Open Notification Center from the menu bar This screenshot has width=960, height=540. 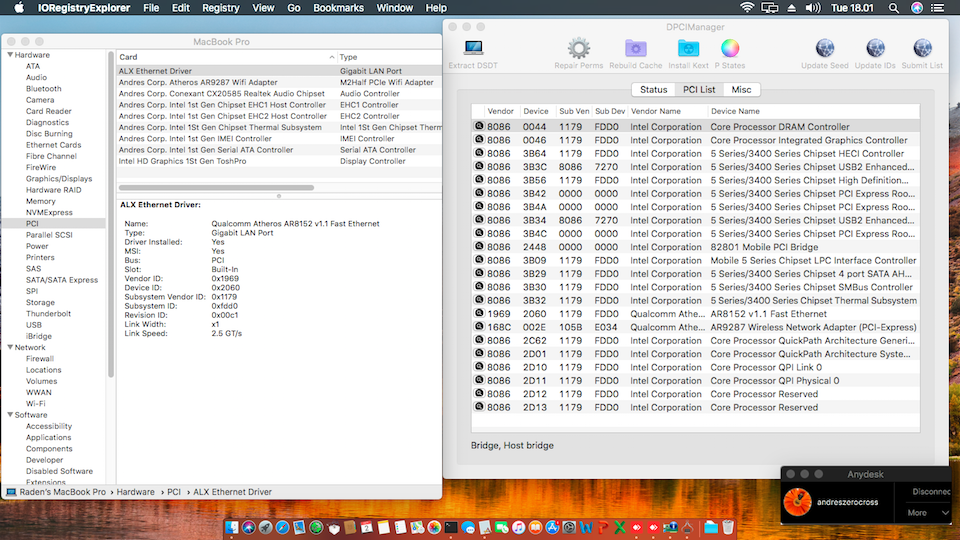(x=937, y=8)
